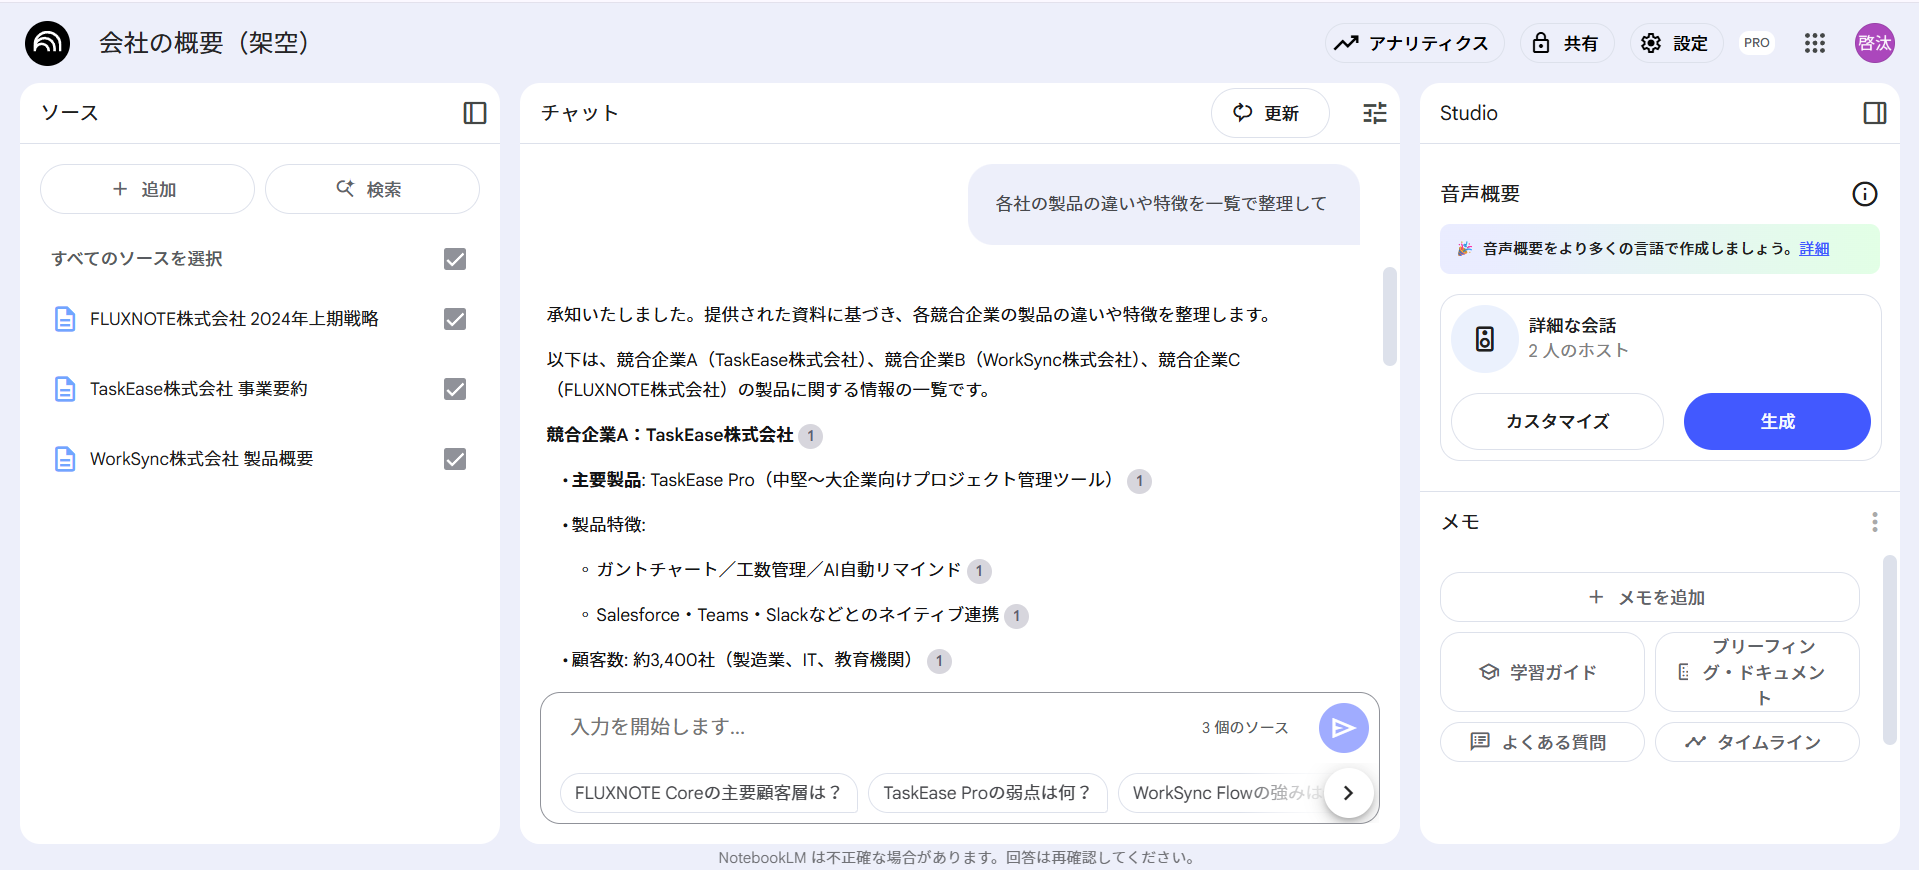The width and height of the screenshot is (1919, 870).
Task: Open FLUXNOTE株式会社 2024年上期戦略 source
Action: (x=234, y=319)
